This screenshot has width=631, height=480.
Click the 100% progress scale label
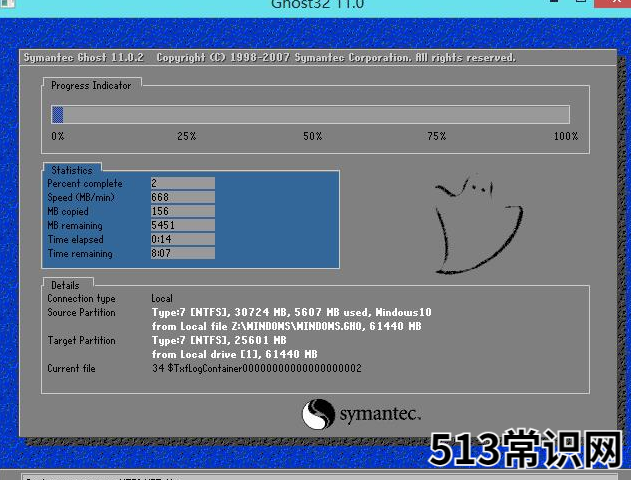pos(566,136)
